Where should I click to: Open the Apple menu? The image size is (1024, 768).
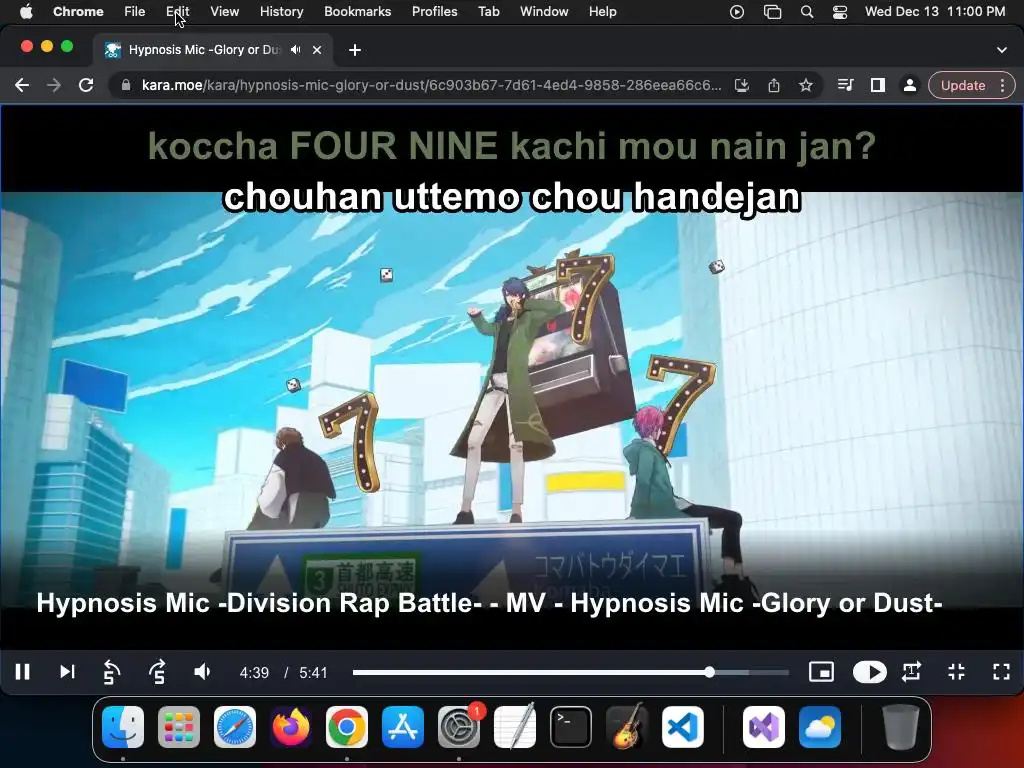(x=26, y=12)
